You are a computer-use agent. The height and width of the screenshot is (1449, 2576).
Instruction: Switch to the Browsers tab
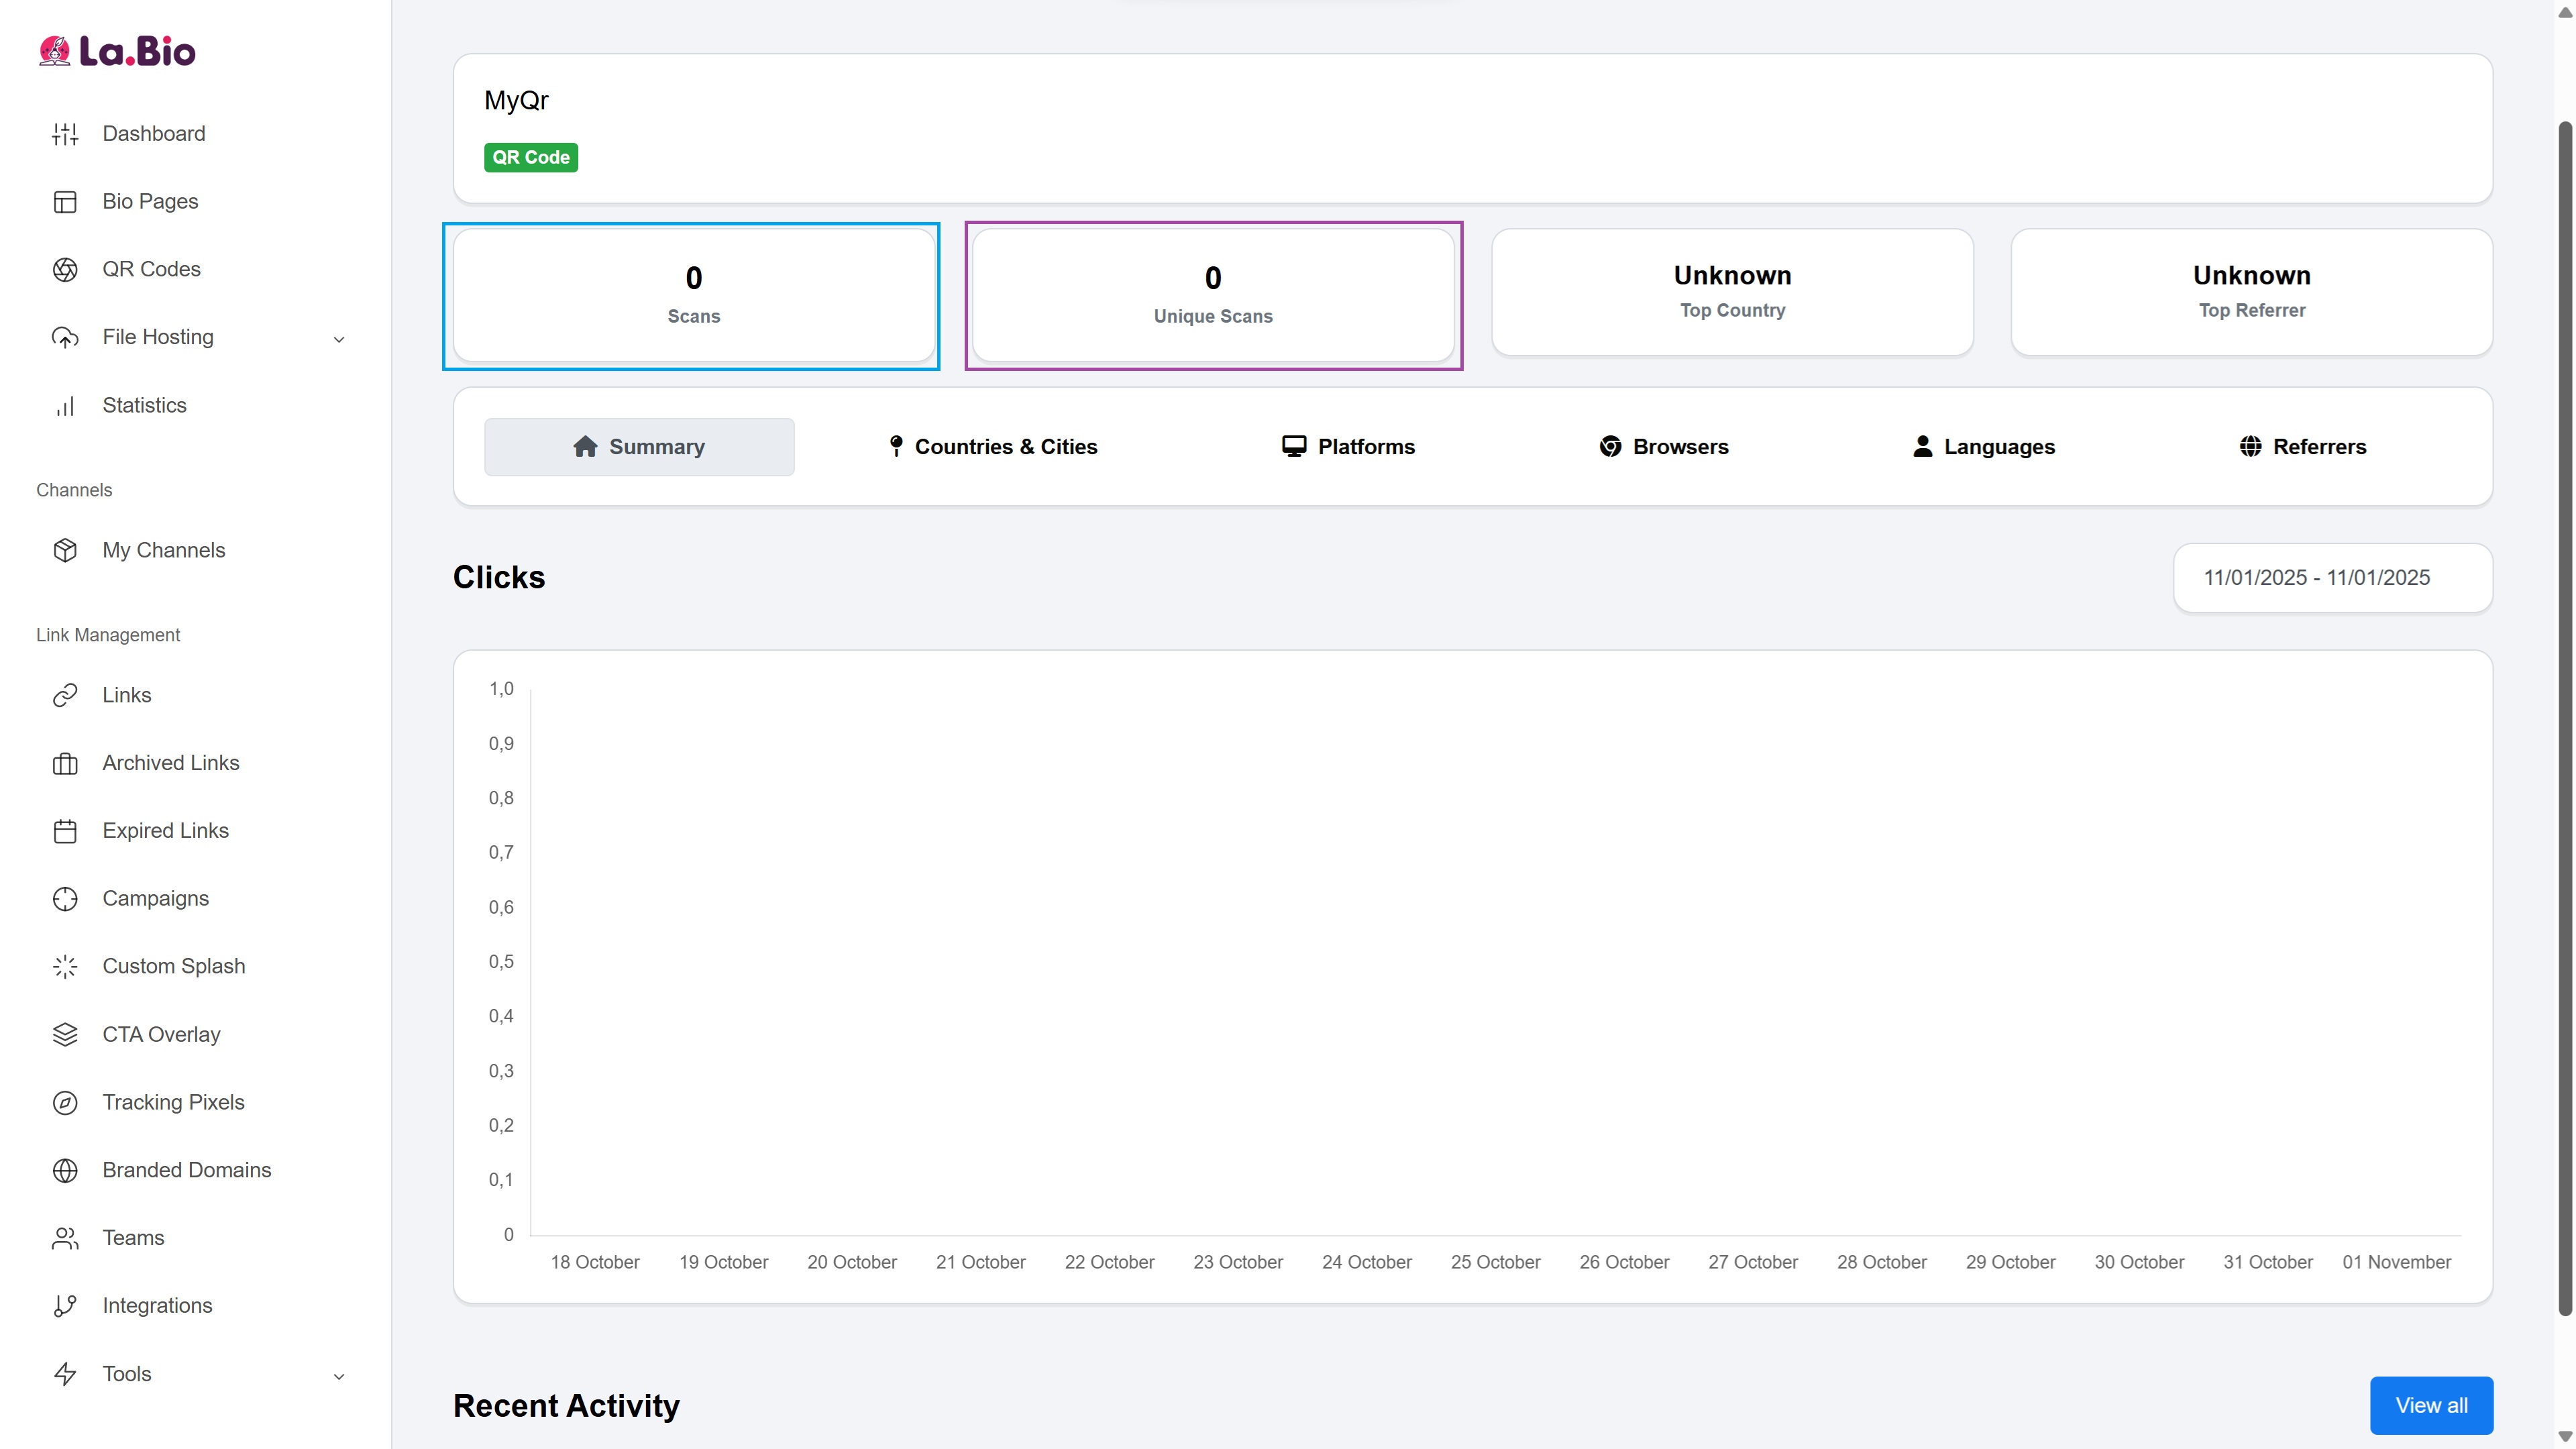[1664, 447]
